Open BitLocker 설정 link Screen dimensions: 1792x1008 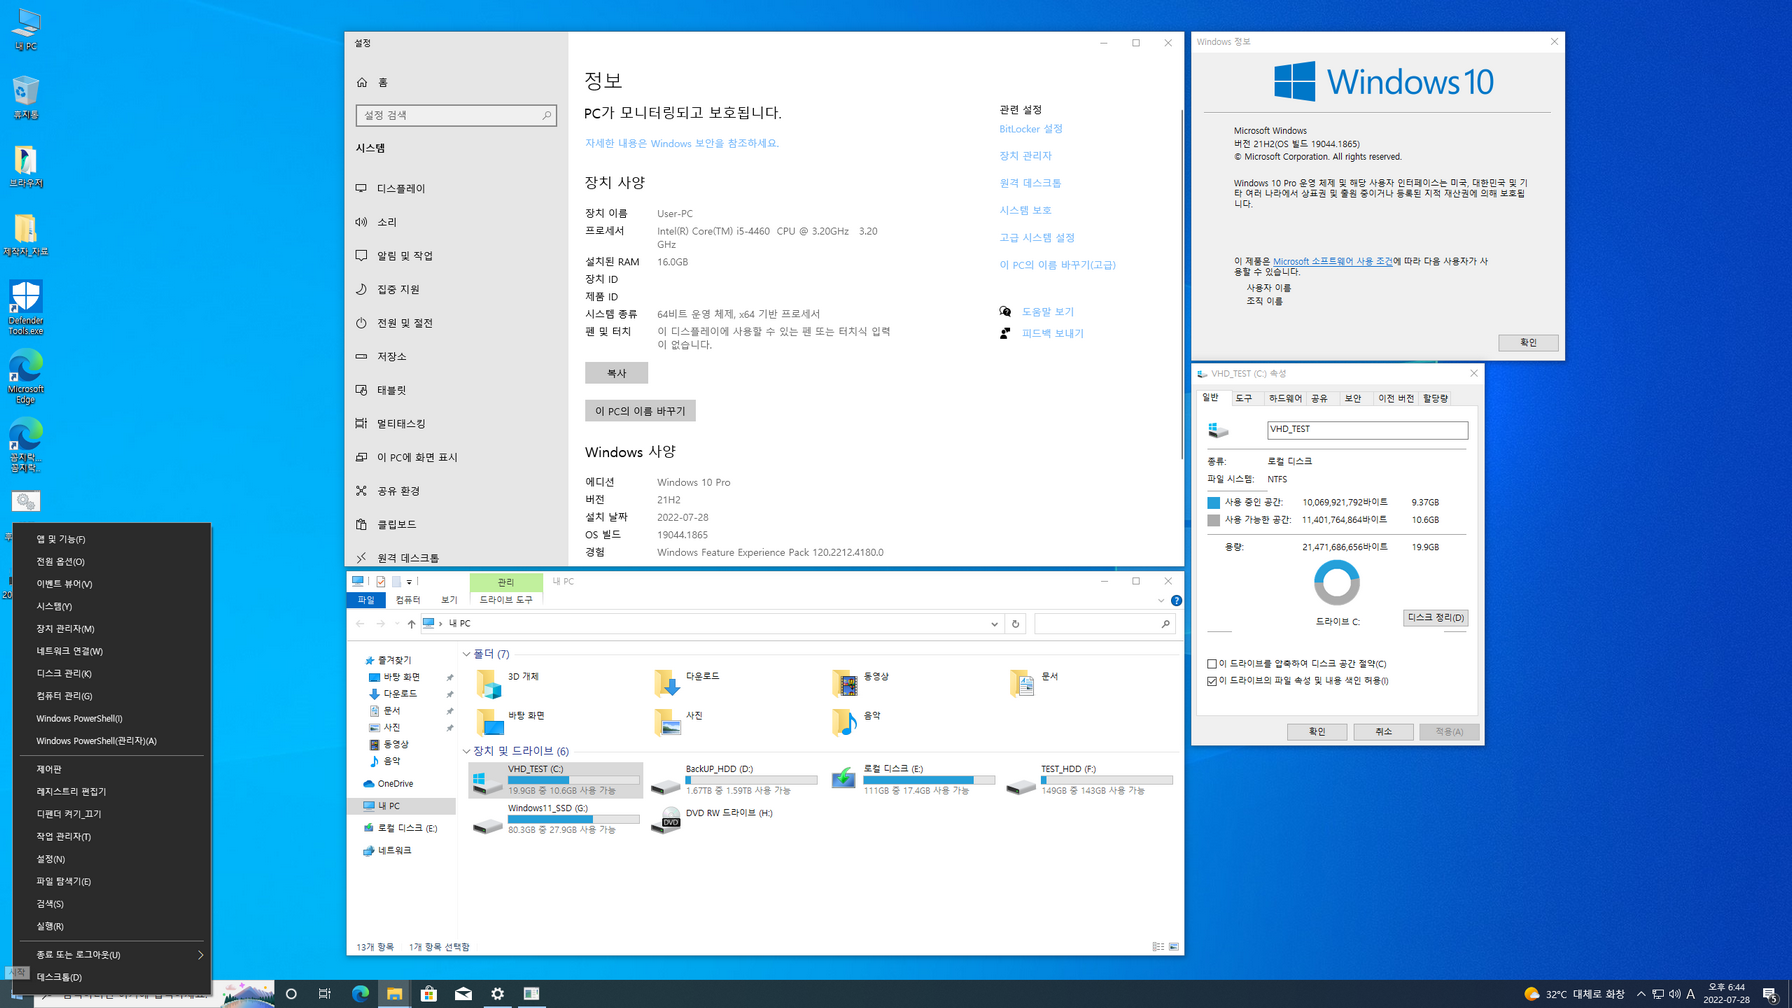pyautogui.click(x=1031, y=129)
